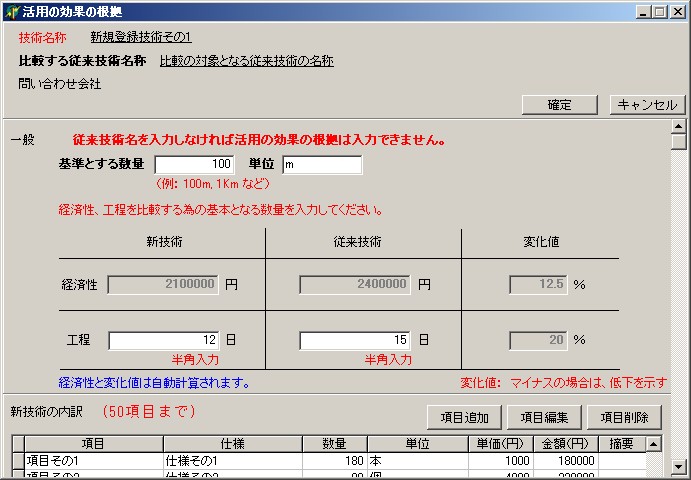Click the scrollbar up arrow

coord(678,127)
